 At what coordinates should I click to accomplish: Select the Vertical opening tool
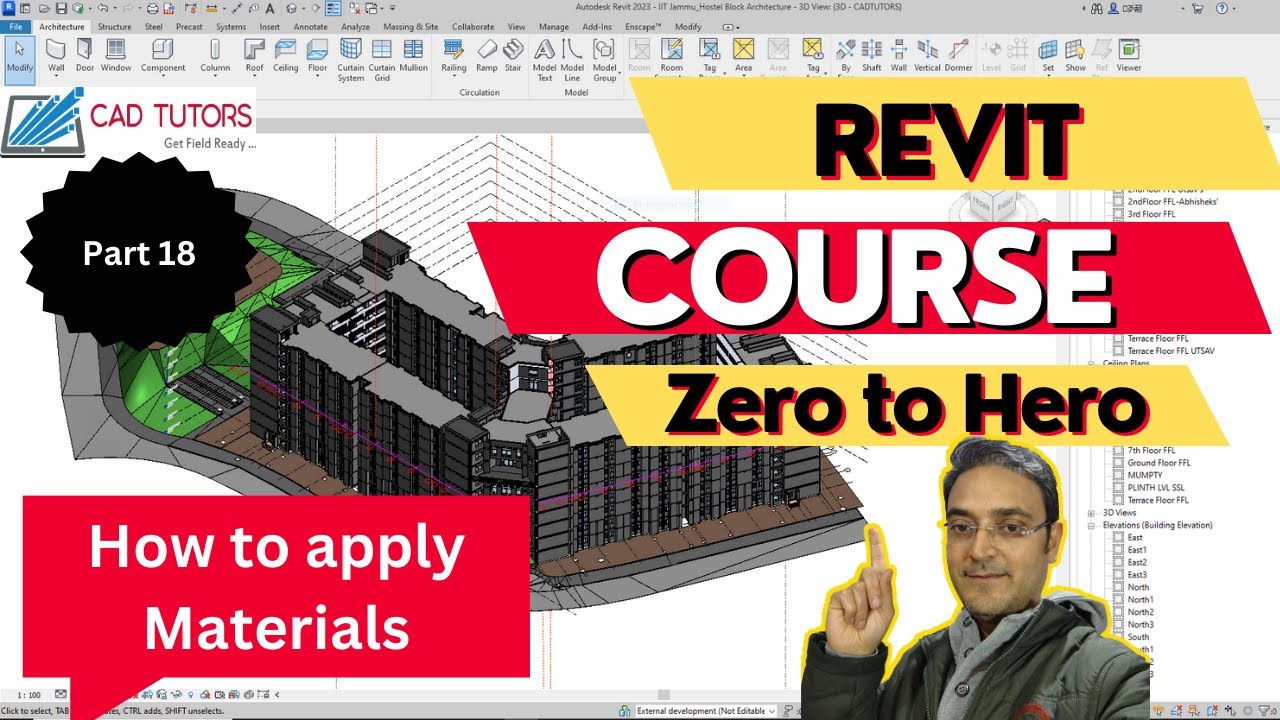pyautogui.click(x=927, y=56)
